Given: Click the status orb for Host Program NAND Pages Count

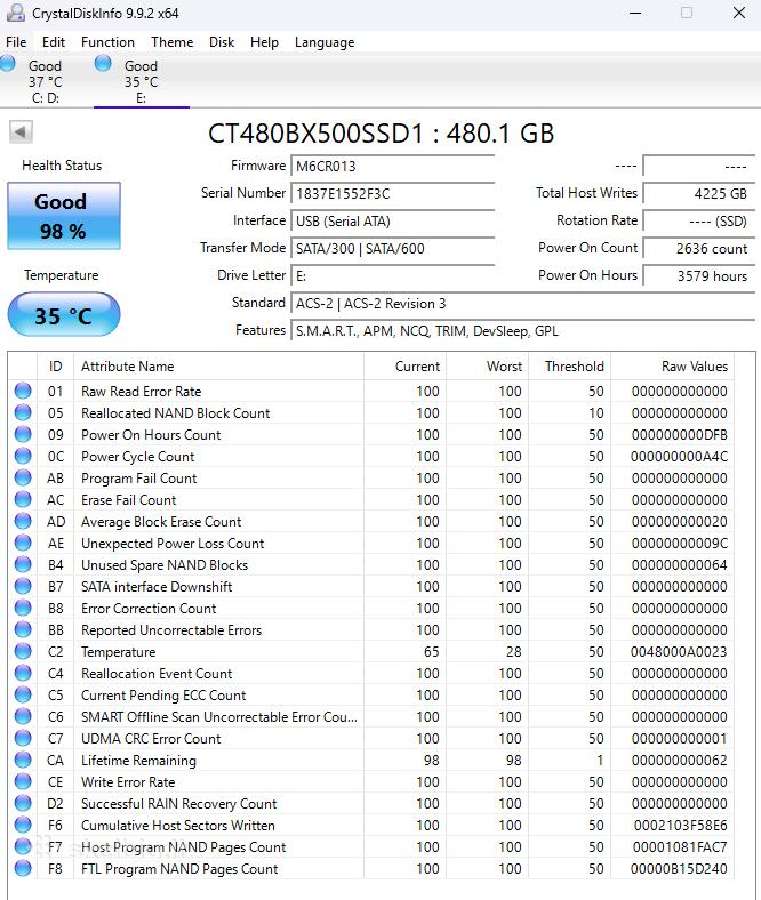Looking at the screenshot, I should point(23,847).
